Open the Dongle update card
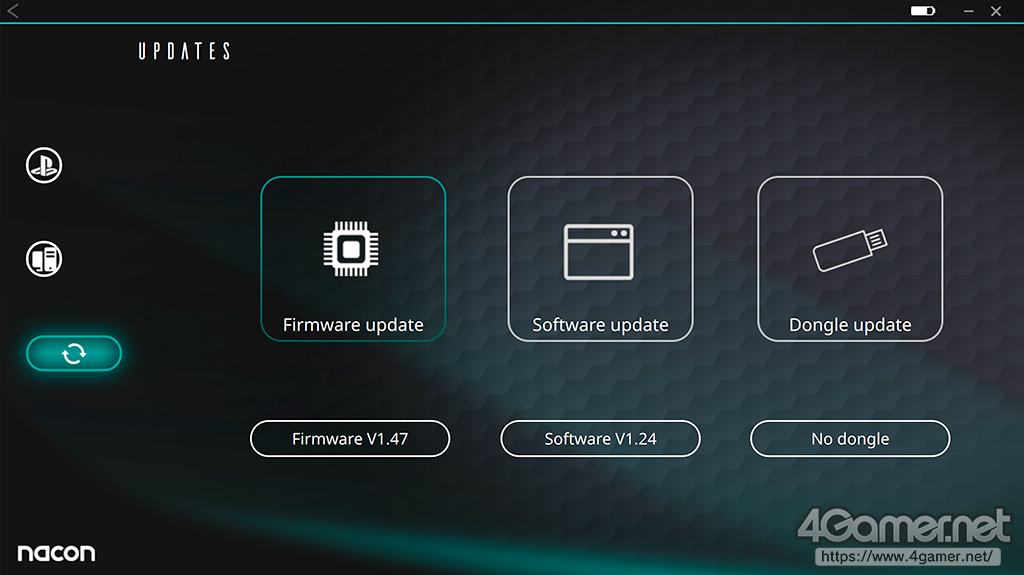This screenshot has height=575, width=1024. click(x=850, y=259)
